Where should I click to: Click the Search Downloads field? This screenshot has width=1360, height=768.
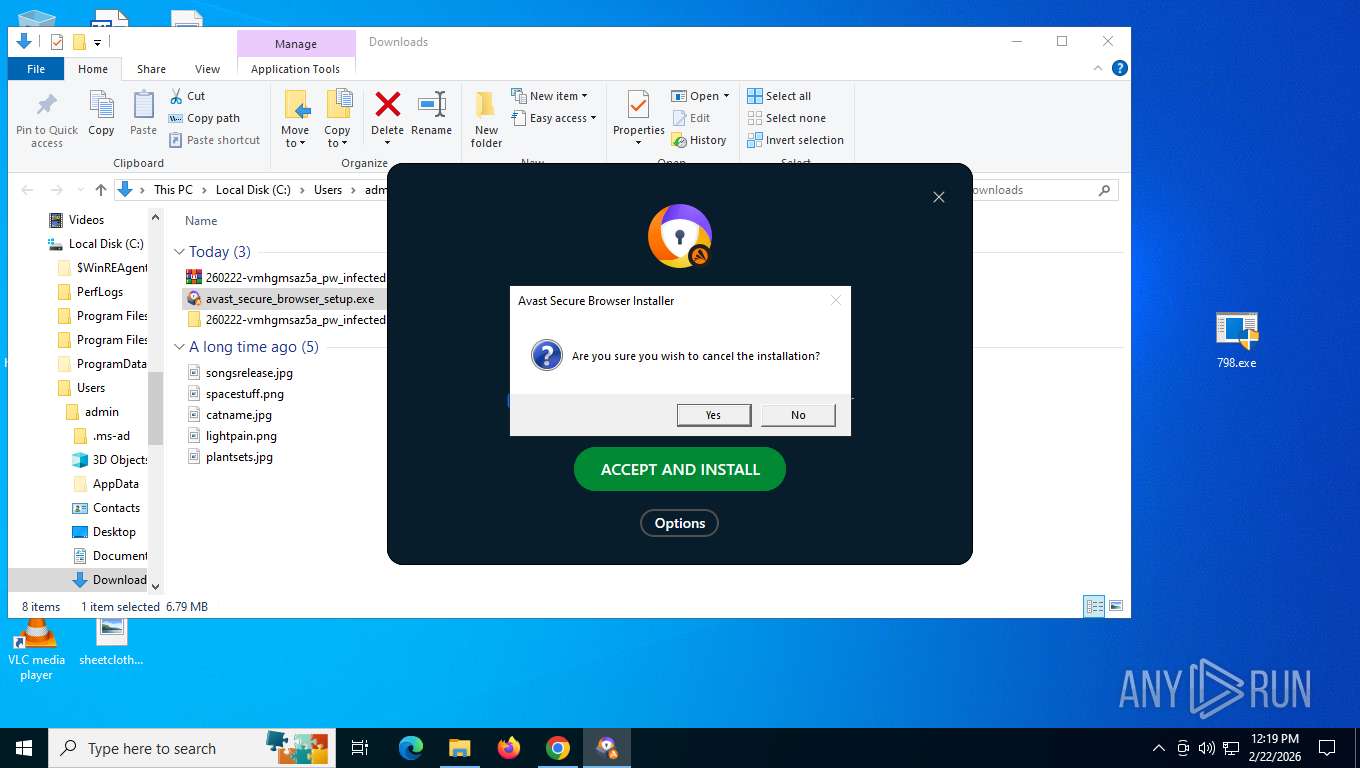tap(1040, 190)
